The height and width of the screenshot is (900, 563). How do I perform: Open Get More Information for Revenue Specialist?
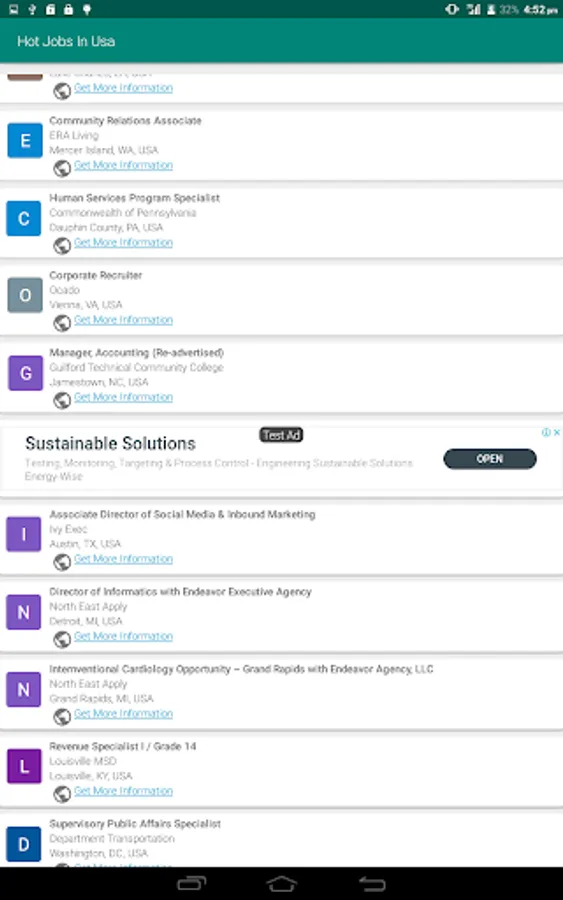click(123, 791)
